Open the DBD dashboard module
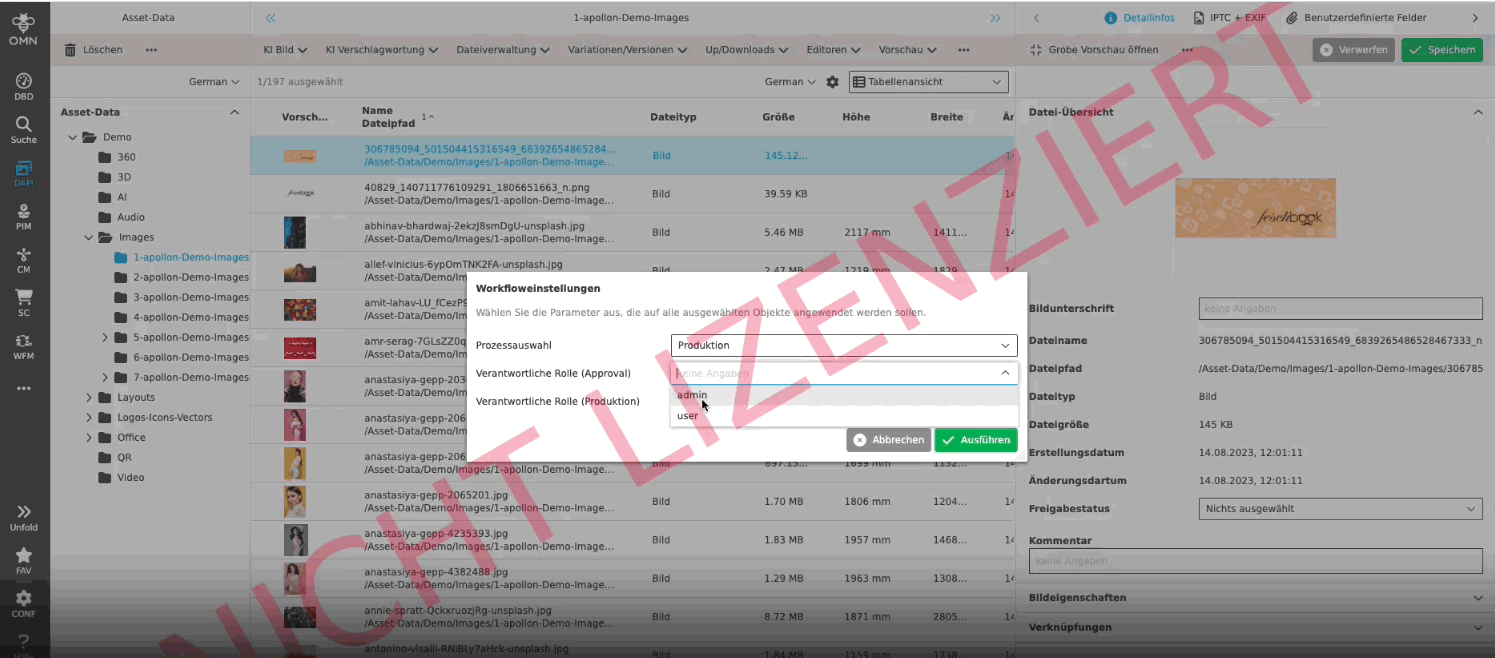Viewport: 1495px width, 658px height. pos(23,87)
